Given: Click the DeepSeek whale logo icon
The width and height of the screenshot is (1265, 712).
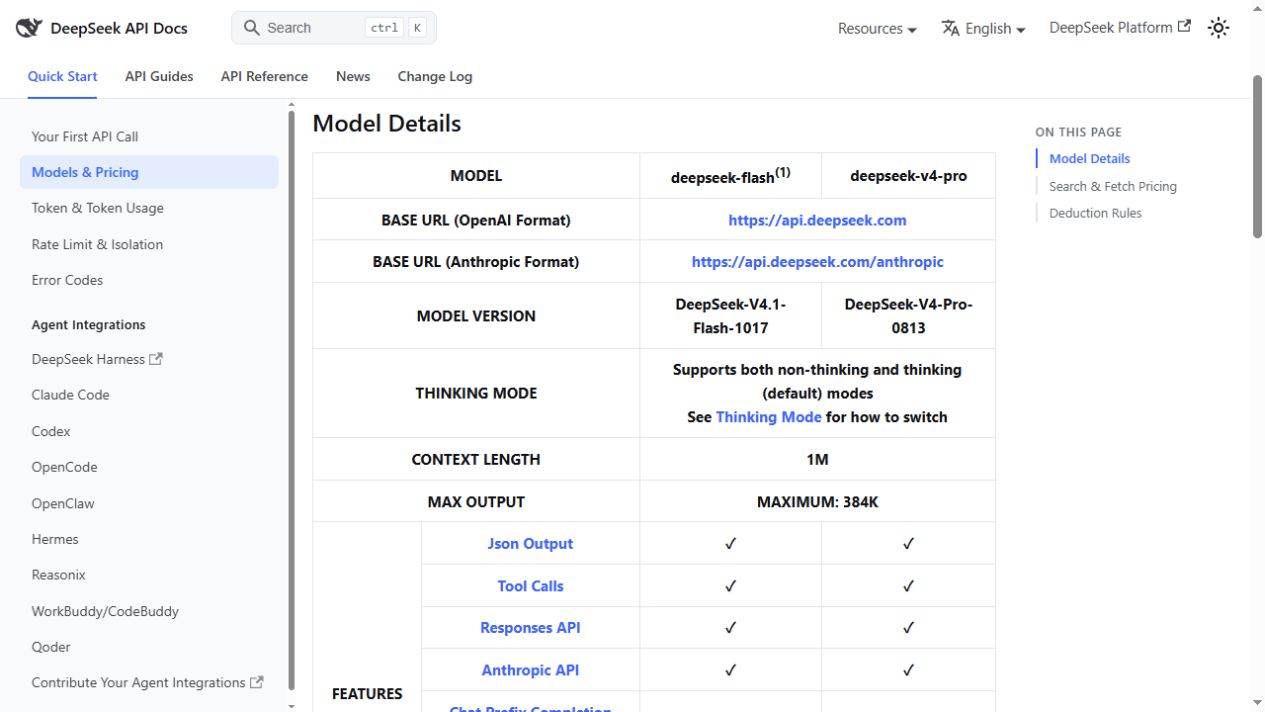Looking at the screenshot, I should click(28, 28).
